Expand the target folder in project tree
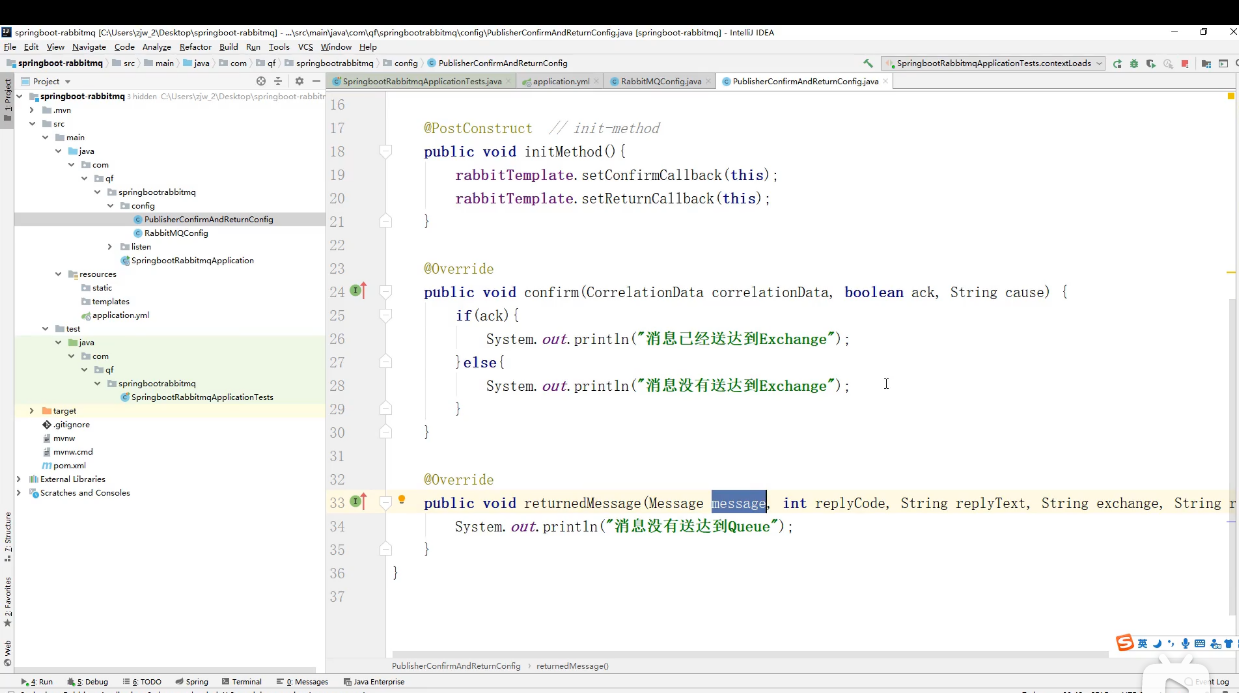This screenshot has width=1239, height=693. (x=32, y=411)
